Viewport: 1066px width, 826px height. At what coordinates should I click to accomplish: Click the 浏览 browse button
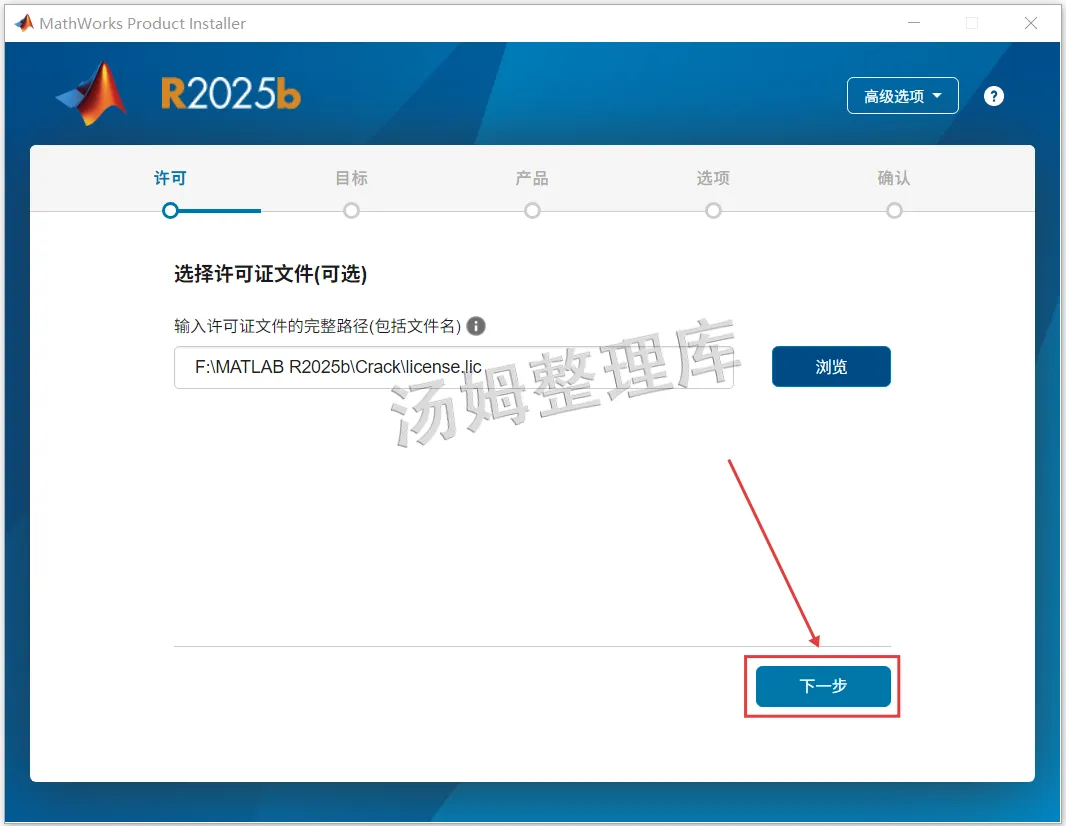point(831,366)
